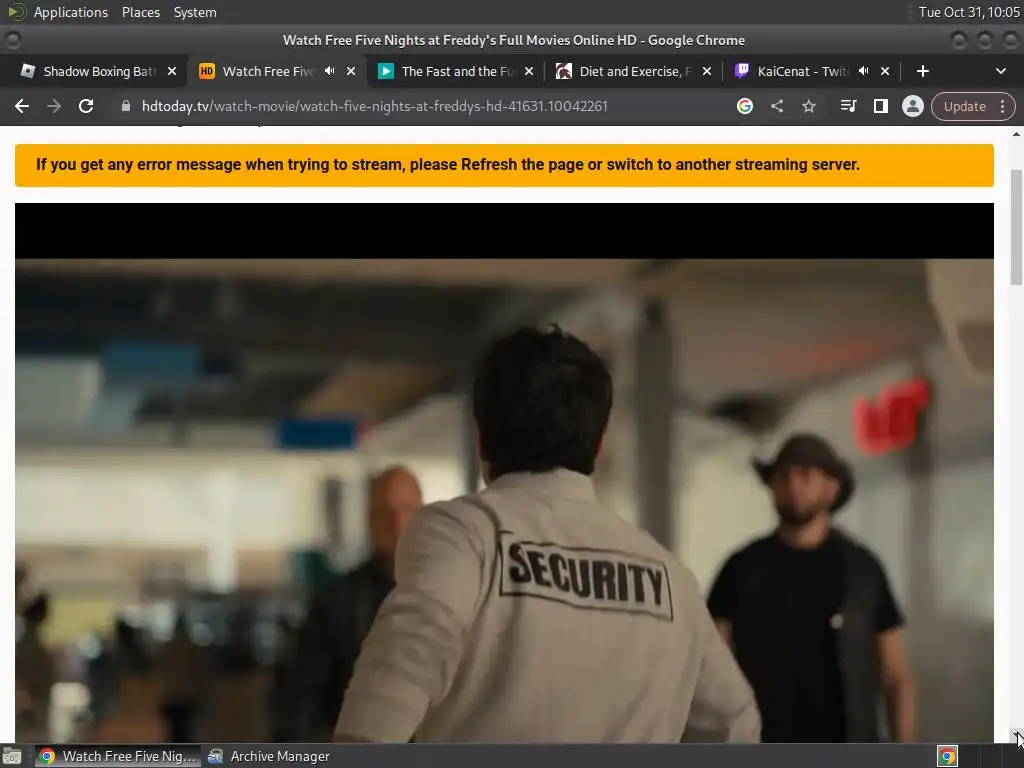The width and height of the screenshot is (1024, 768).
Task: Open the media controls icon
Action: pos(848,106)
